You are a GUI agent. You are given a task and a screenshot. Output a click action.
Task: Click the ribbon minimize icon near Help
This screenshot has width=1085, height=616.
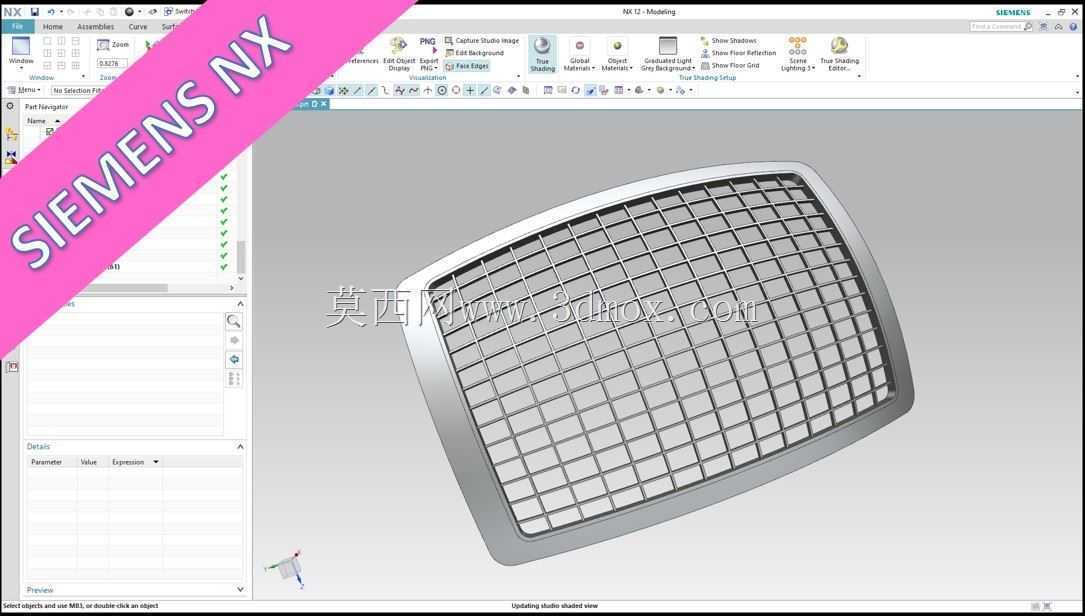1058,26
